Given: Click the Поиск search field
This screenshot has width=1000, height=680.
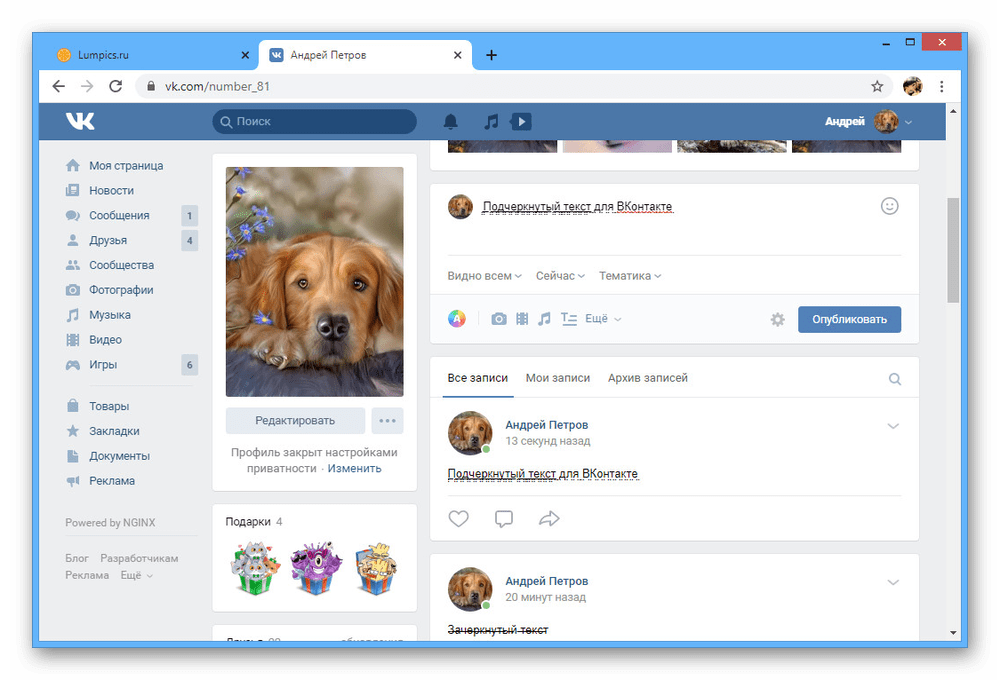Looking at the screenshot, I should [x=314, y=121].
